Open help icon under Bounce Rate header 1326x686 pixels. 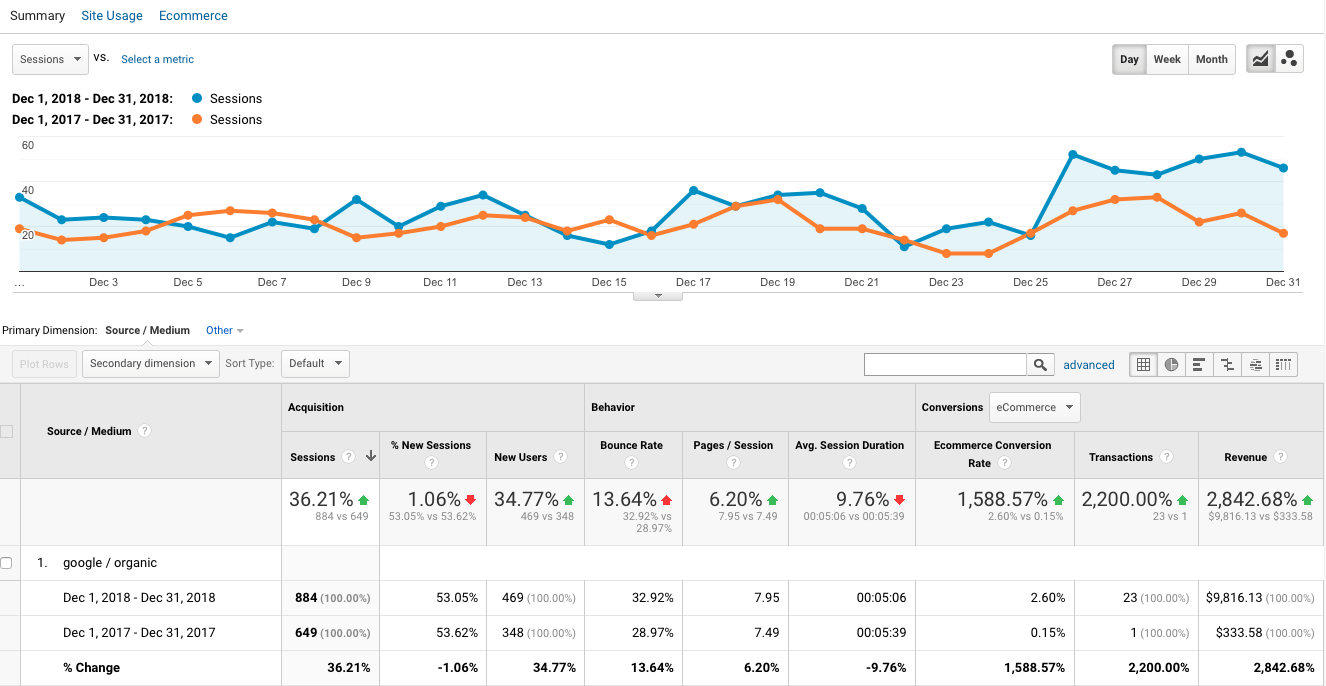pos(631,463)
